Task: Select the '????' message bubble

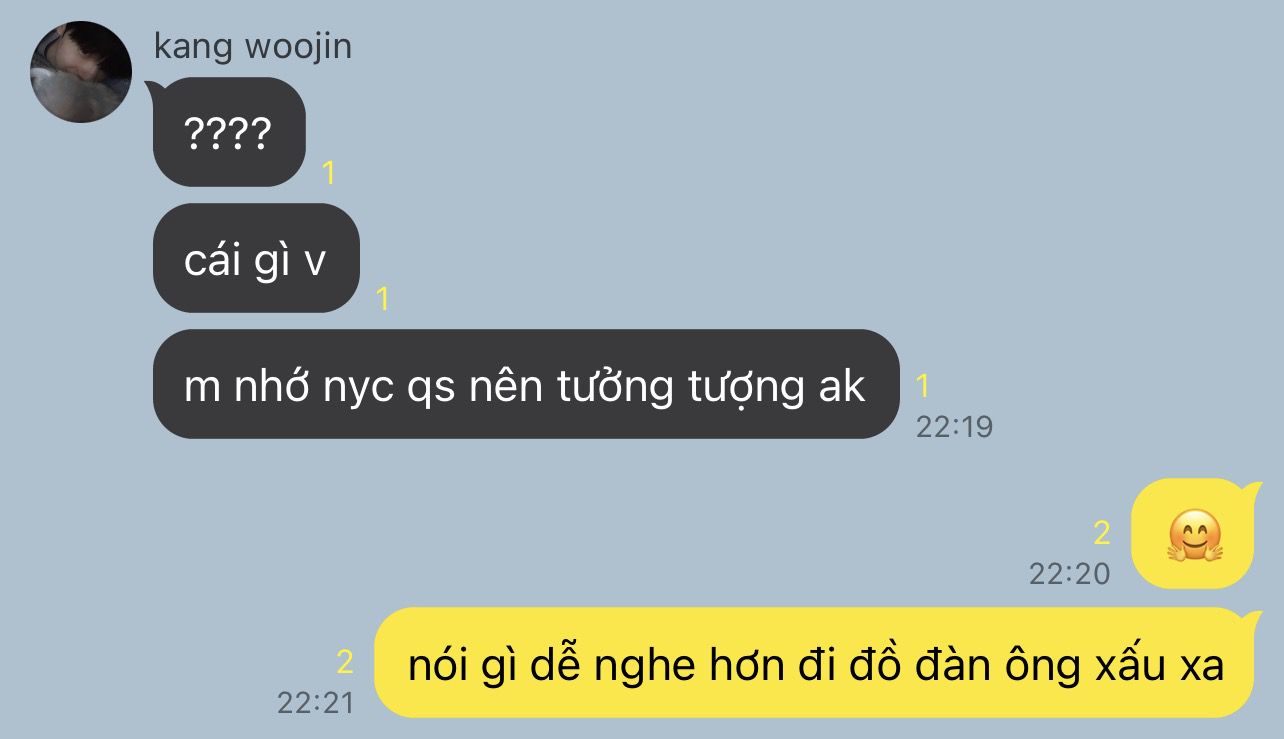Action: point(229,132)
